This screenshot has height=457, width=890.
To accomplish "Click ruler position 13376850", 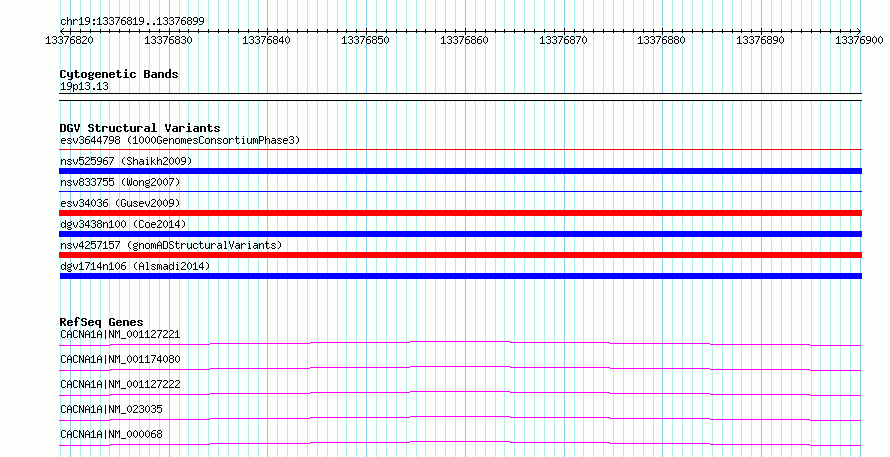I will click(x=365, y=40).
